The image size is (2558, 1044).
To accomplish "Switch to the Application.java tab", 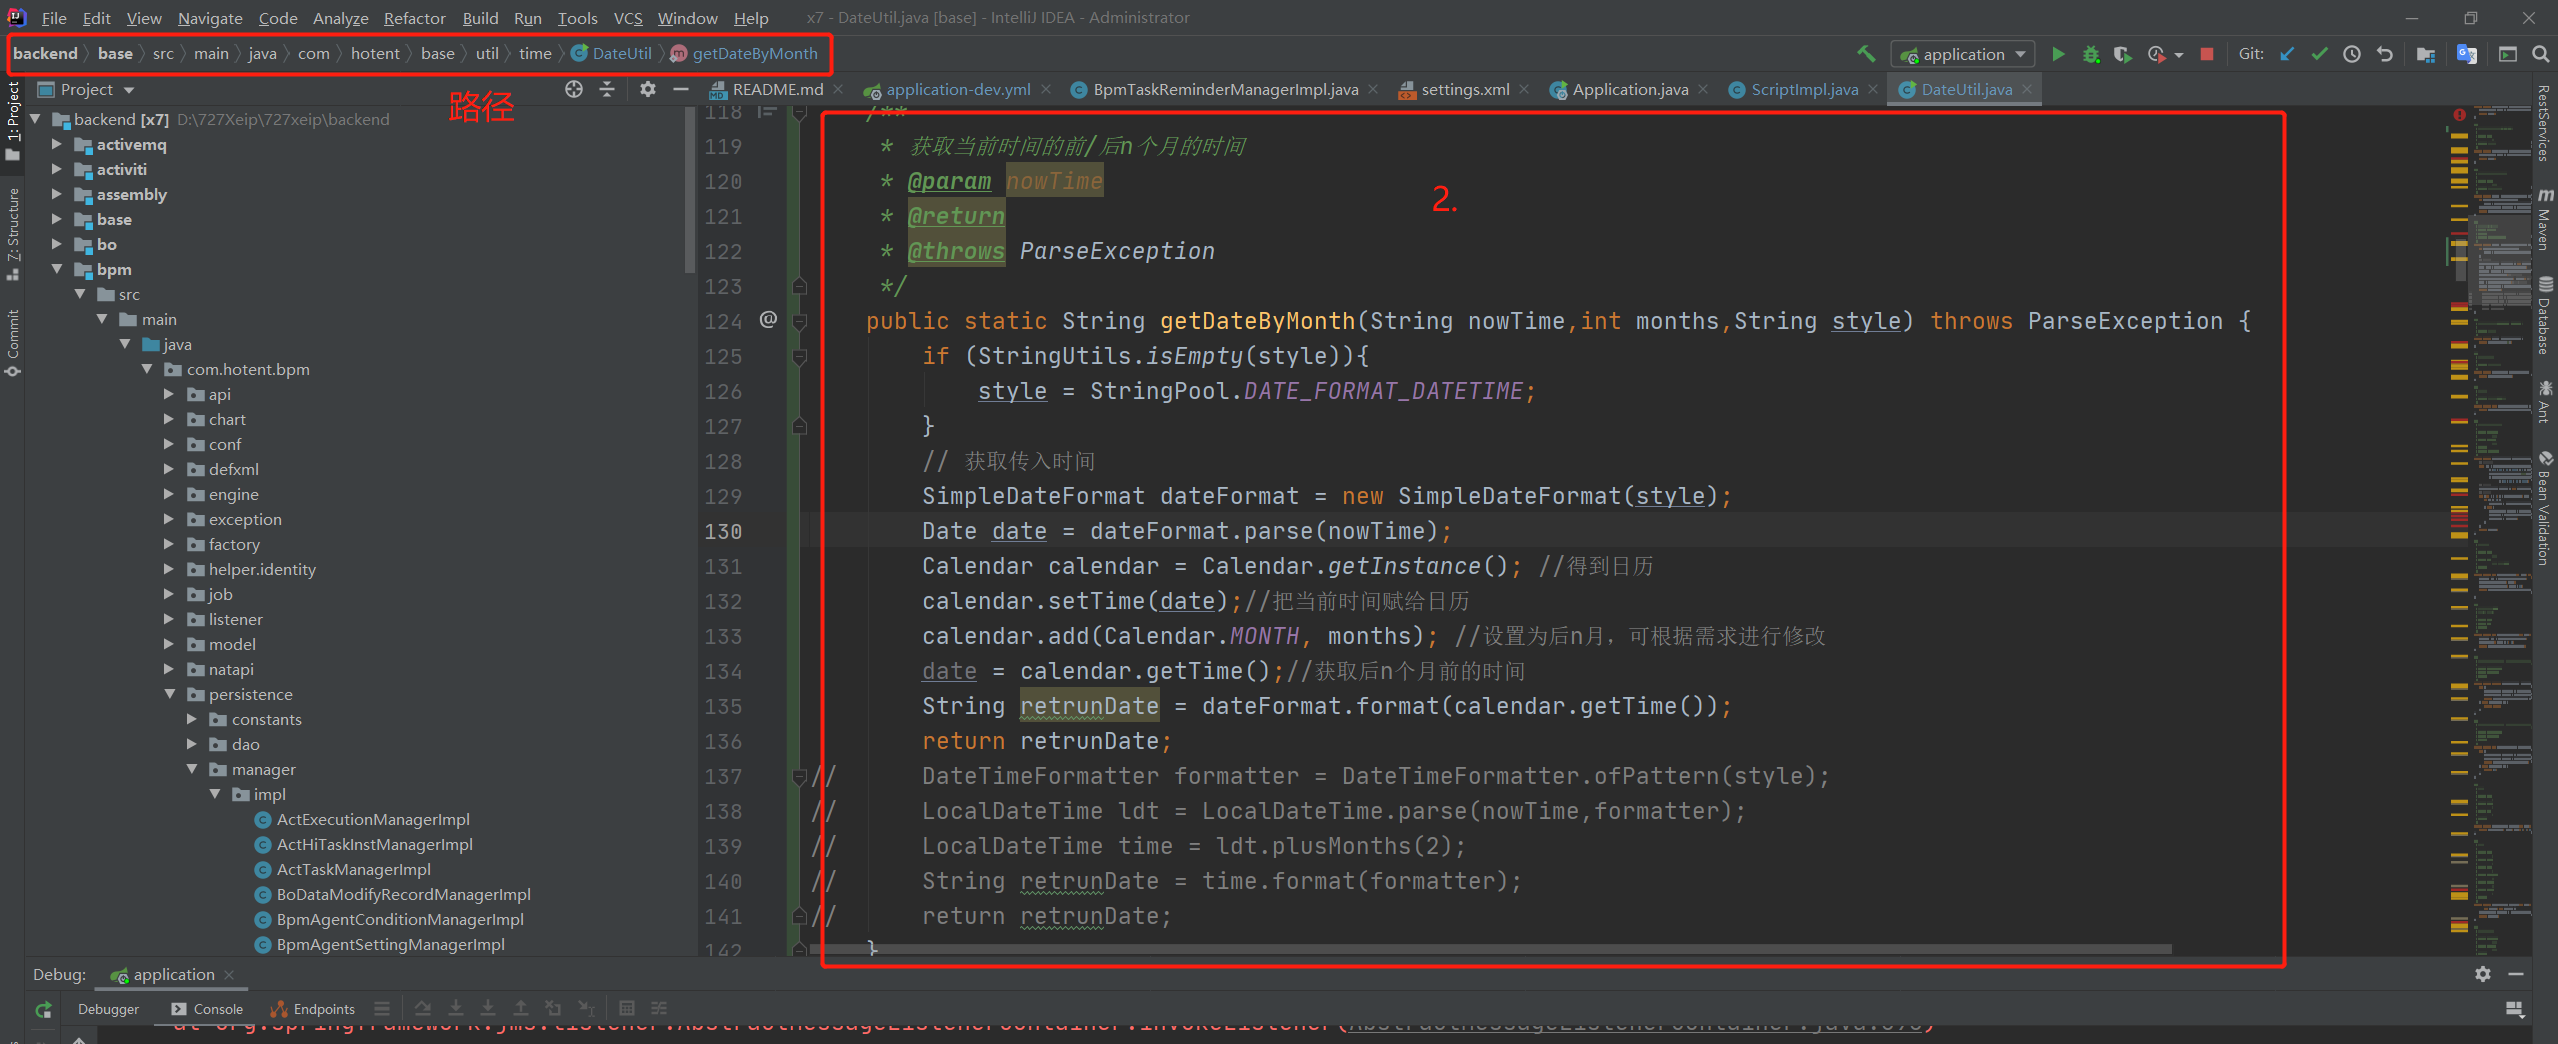I will pos(1629,90).
